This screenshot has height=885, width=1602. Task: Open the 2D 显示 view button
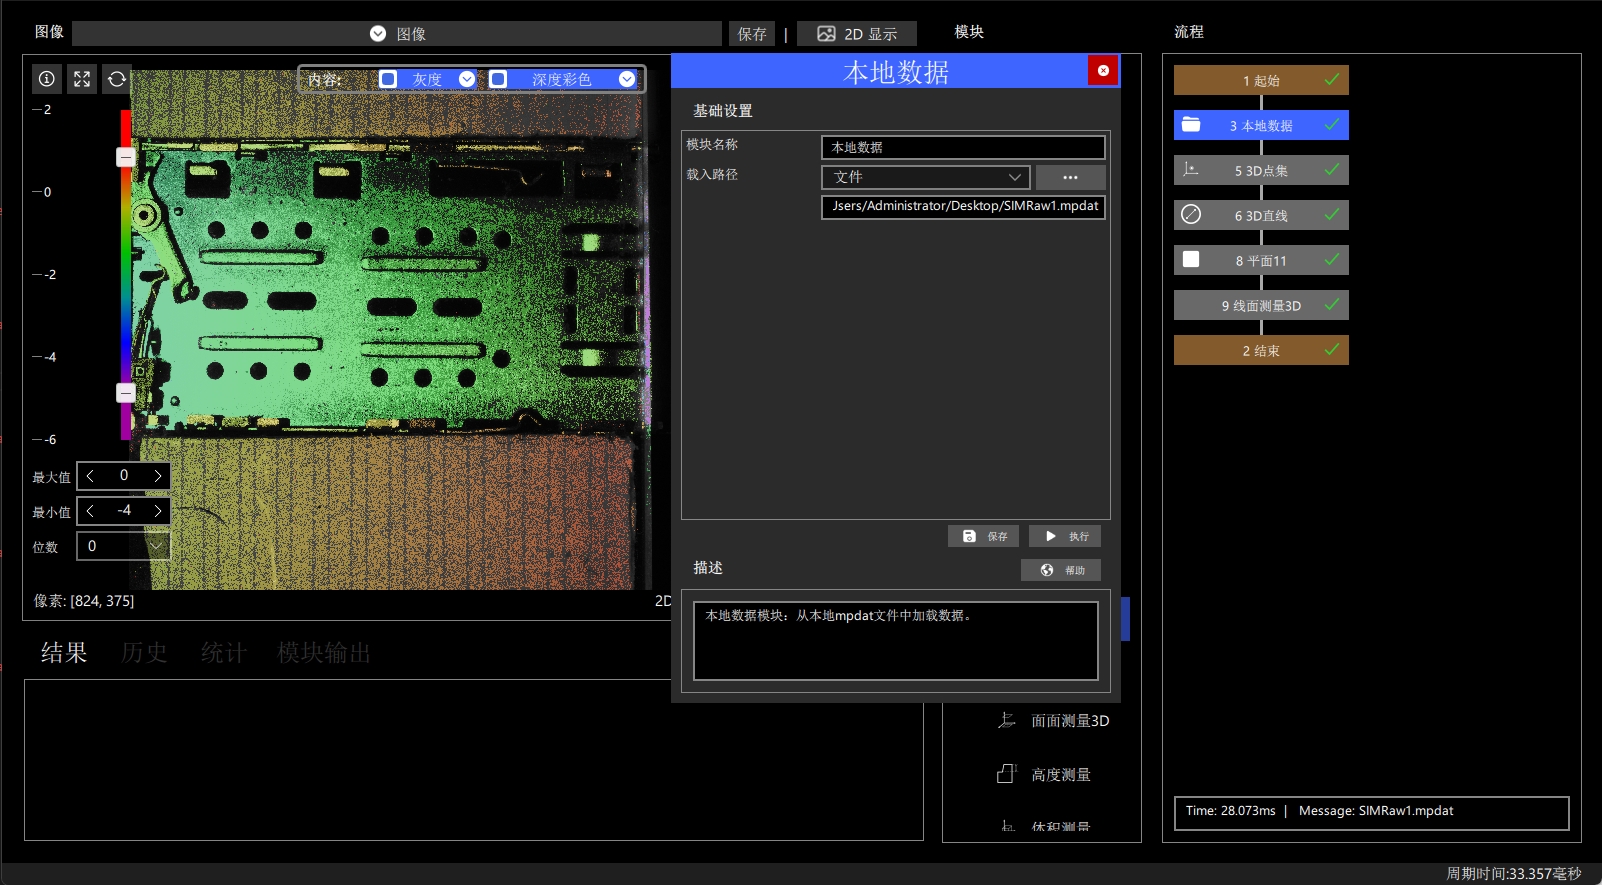857,34
